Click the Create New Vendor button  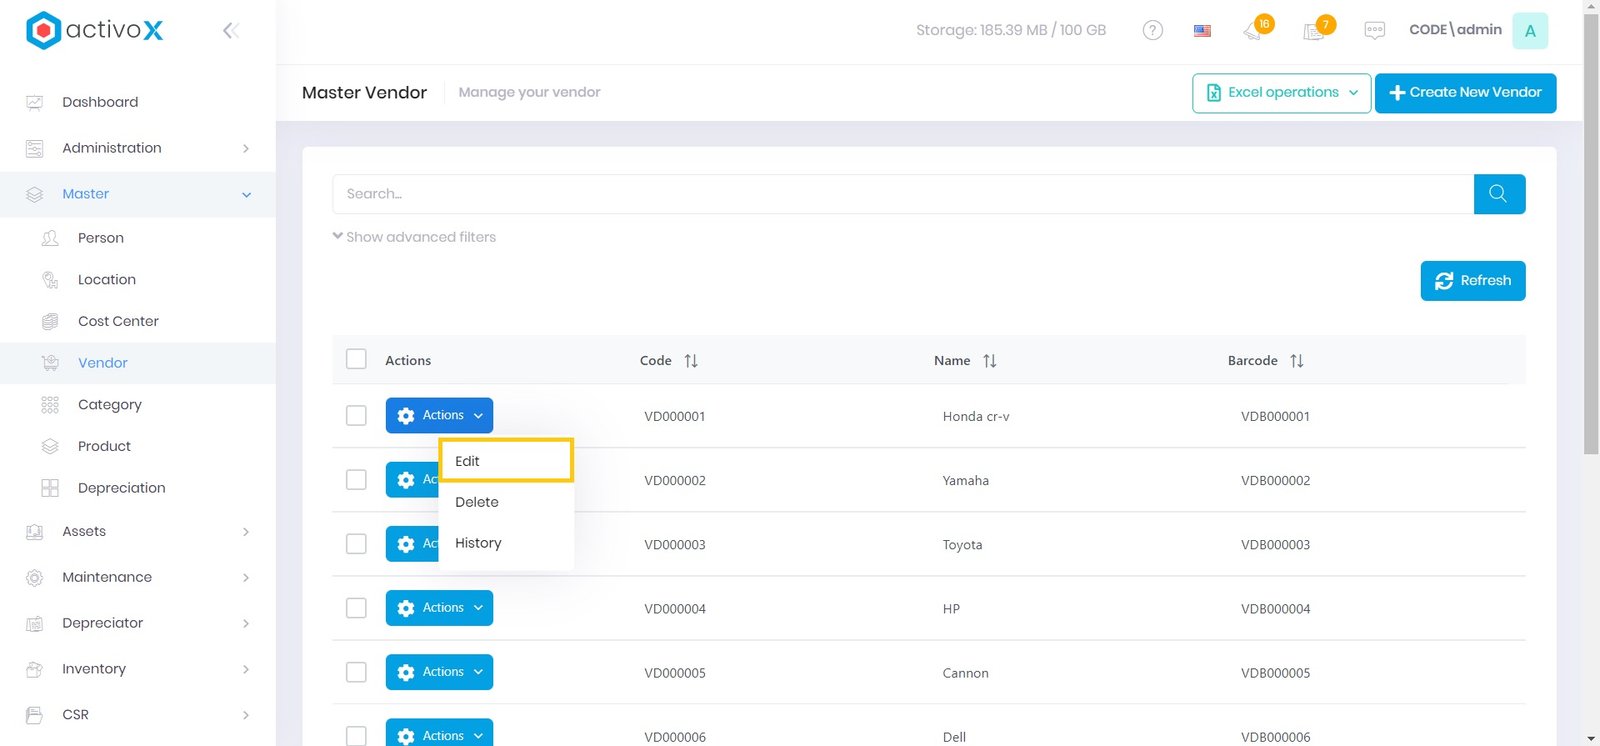(1465, 93)
